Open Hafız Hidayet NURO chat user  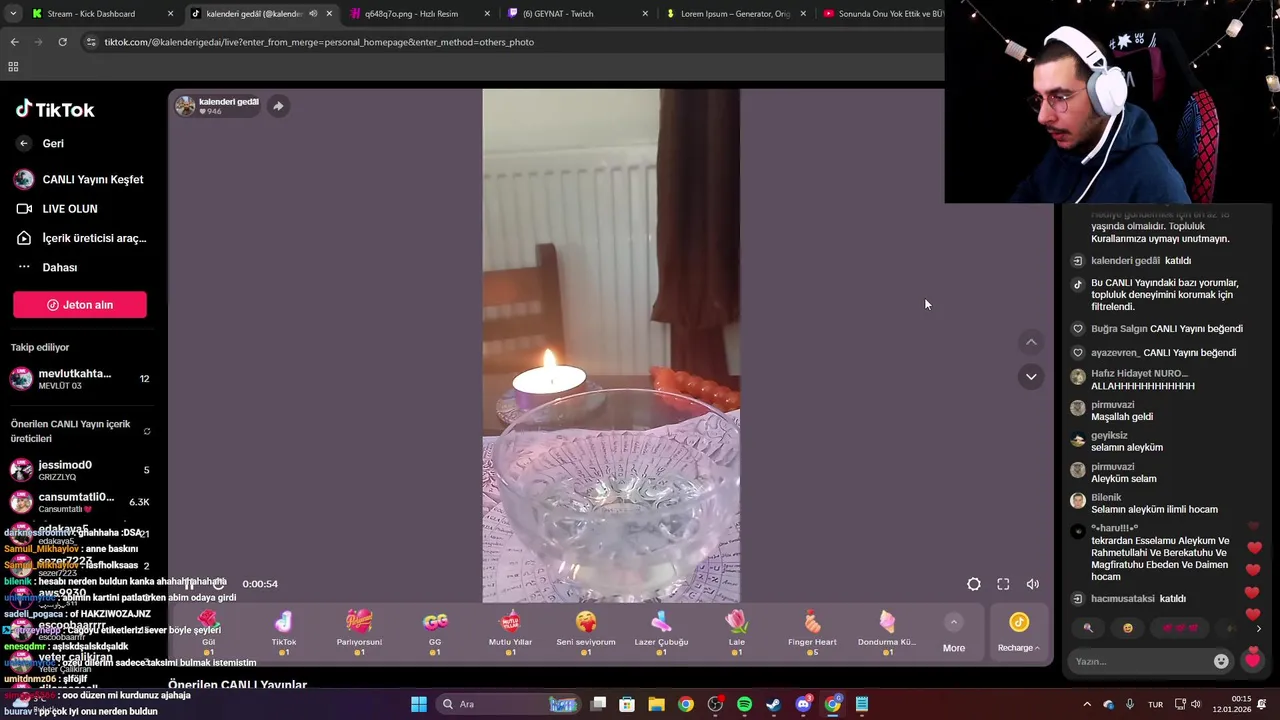[x=1139, y=373]
